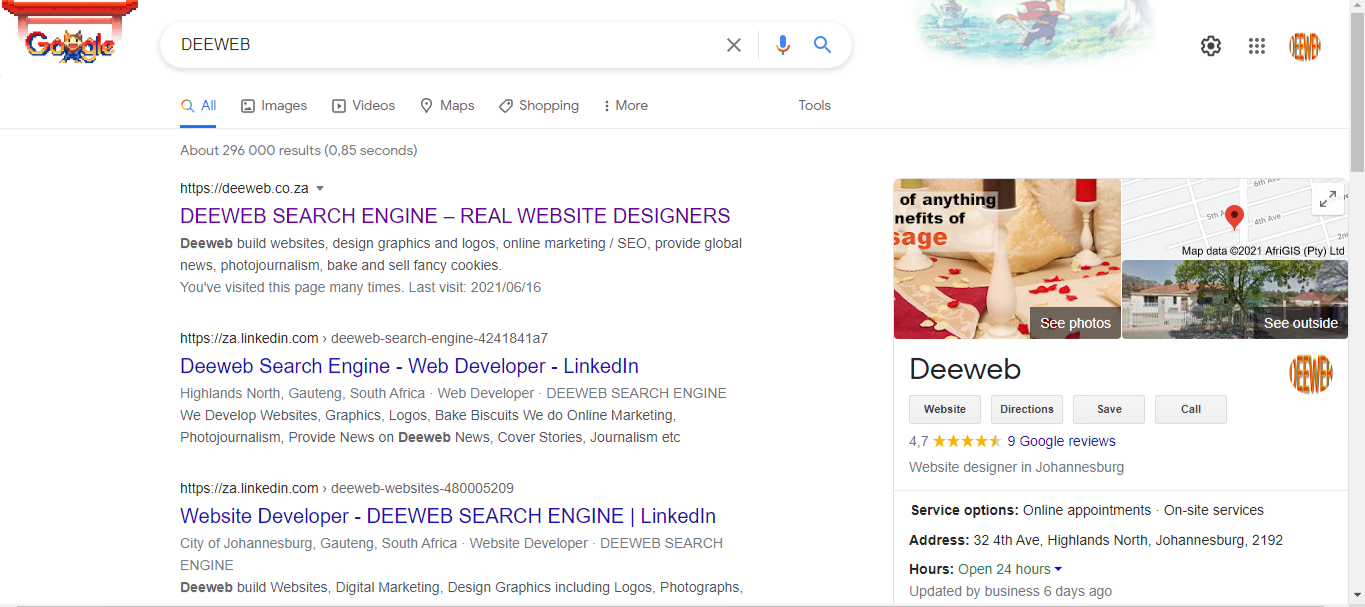This screenshot has height=607, width=1365.
Task: Click the za.linkedin.com deeweb-search-engine-4241841a7 URL
Action: coord(364,338)
